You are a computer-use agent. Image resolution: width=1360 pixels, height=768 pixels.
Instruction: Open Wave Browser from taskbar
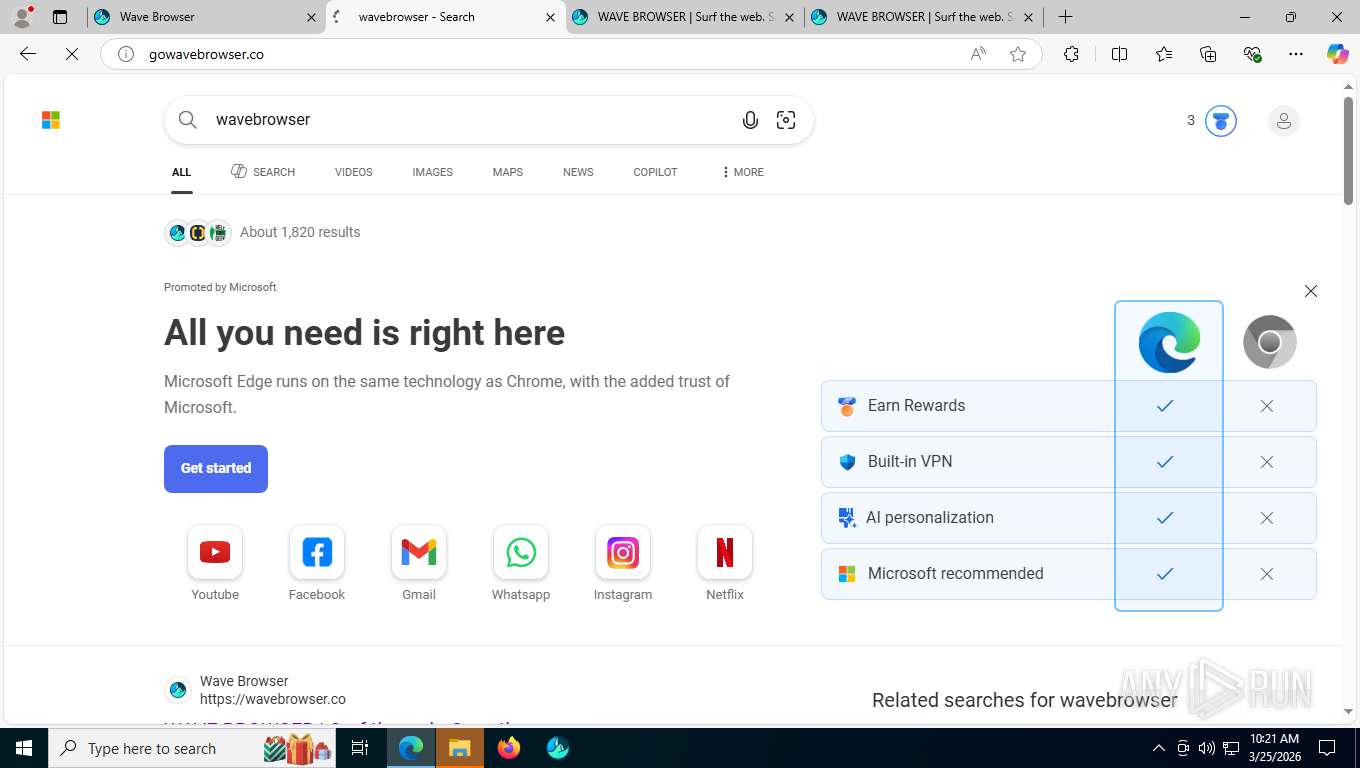coord(558,748)
